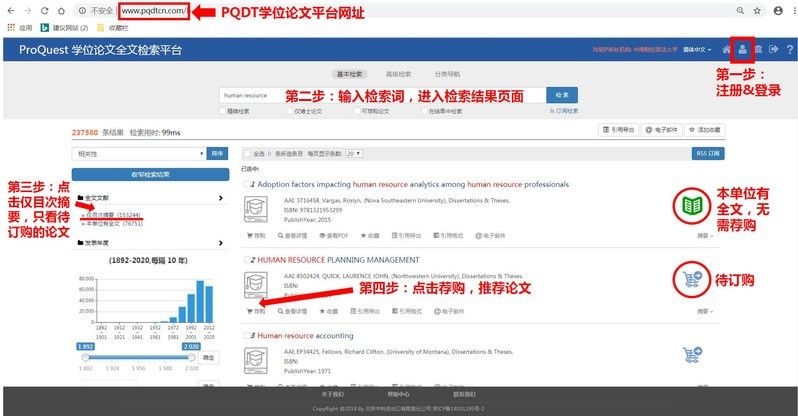Open the apps grid in bookmarks bar

[x=11, y=27]
